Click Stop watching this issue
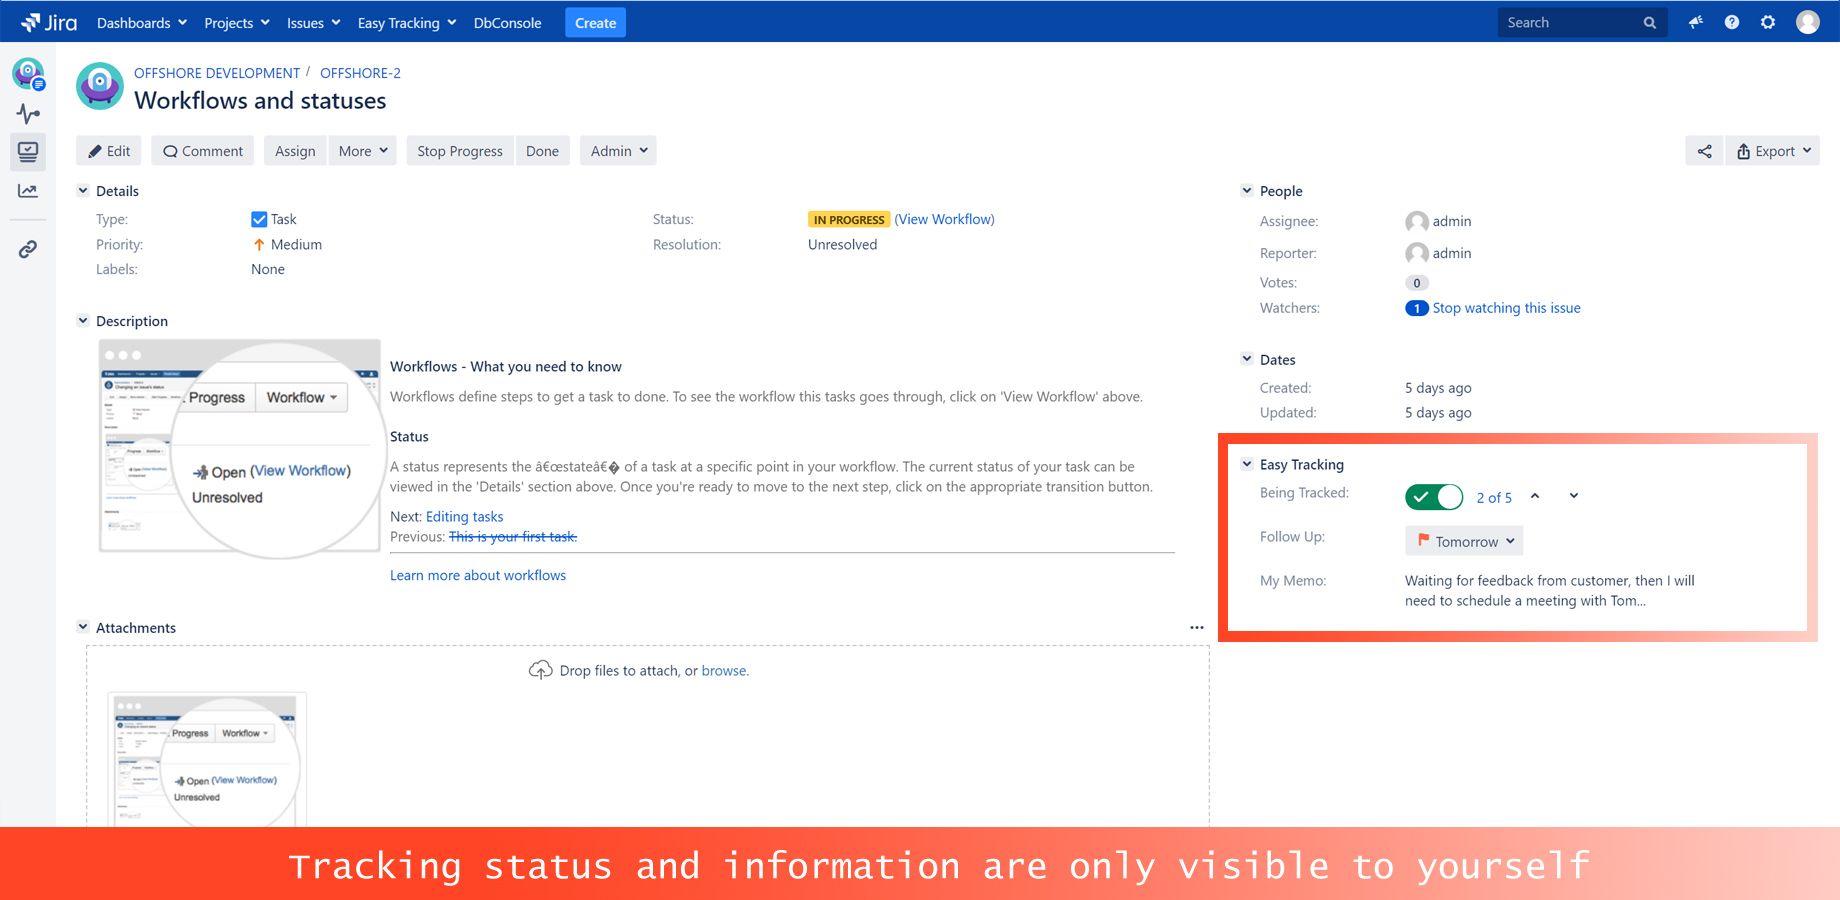This screenshot has width=1840, height=900. 1506,308
